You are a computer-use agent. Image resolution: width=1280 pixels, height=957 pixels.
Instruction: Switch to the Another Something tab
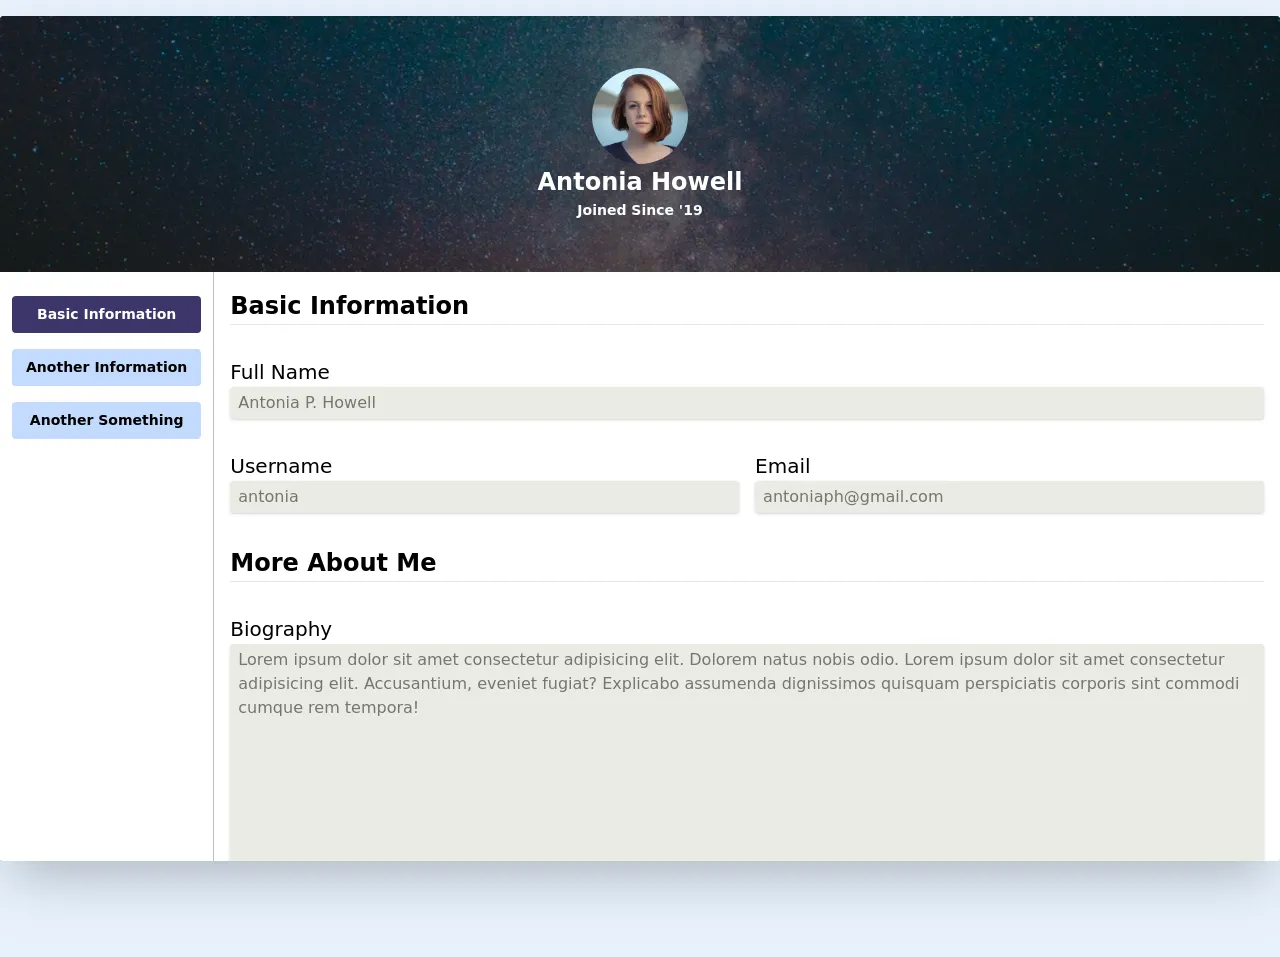(106, 420)
